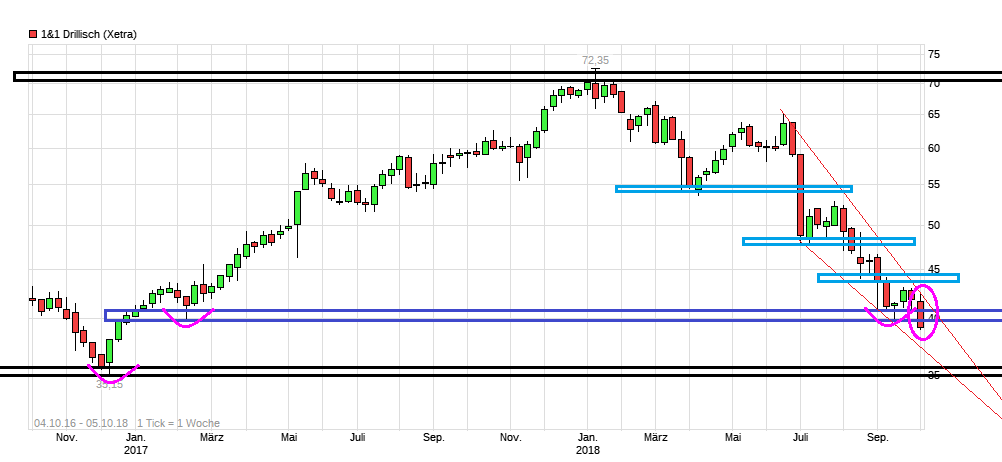
Task: Click the price axis value 50
Action: [x=934, y=225]
